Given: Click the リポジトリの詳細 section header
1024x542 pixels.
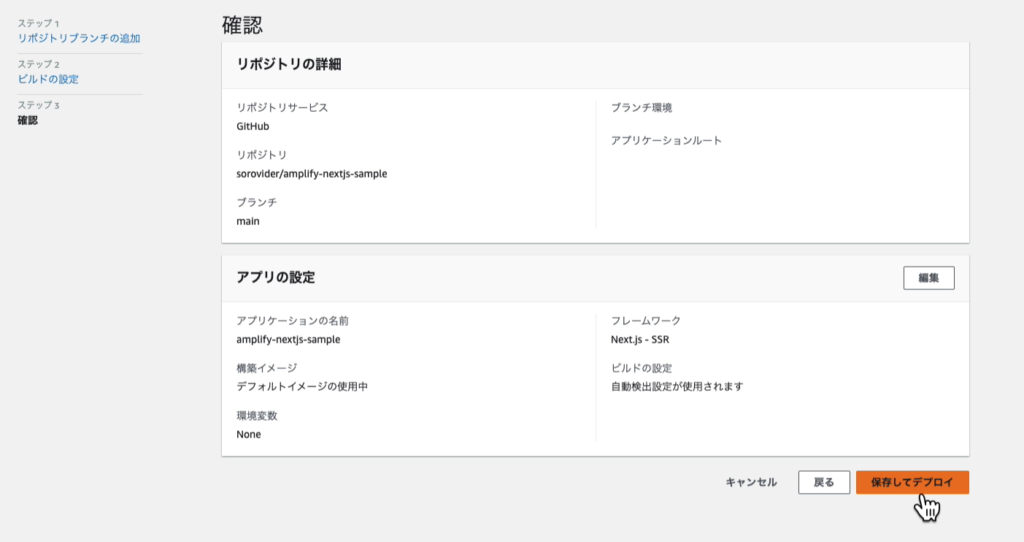Looking at the screenshot, I should tap(290, 64).
